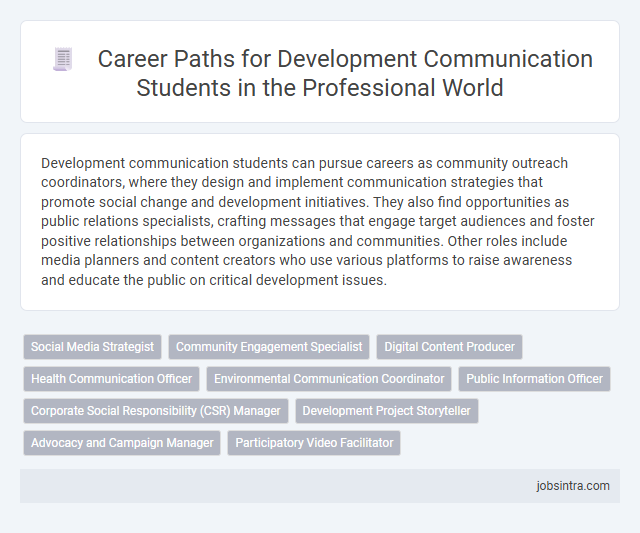The width and height of the screenshot is (640, 533).
Task: Click the Public Information Officer tag
Action: [534, 379]
